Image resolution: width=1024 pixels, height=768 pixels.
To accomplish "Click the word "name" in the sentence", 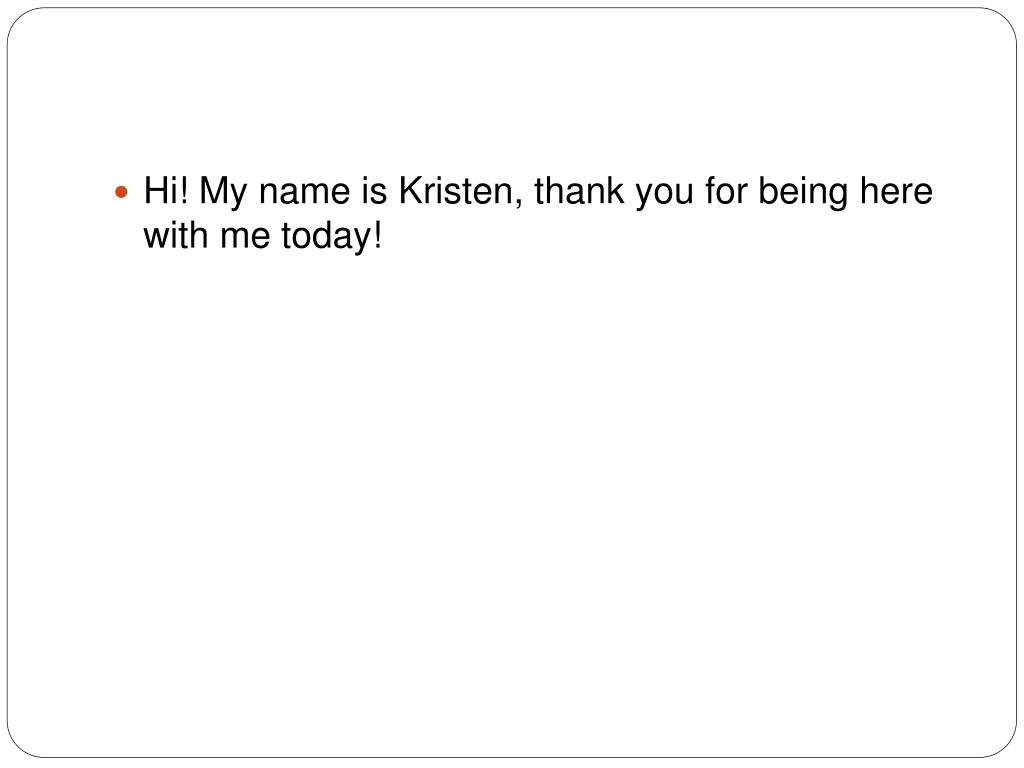I will pos(304,193).
